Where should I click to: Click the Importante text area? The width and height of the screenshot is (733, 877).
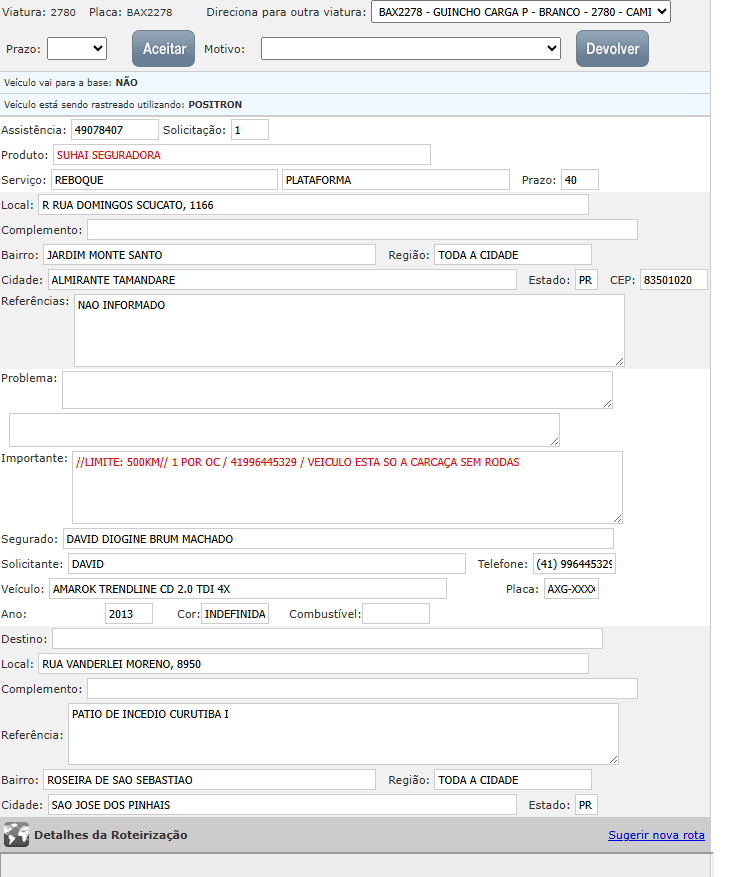coord(347,488)
